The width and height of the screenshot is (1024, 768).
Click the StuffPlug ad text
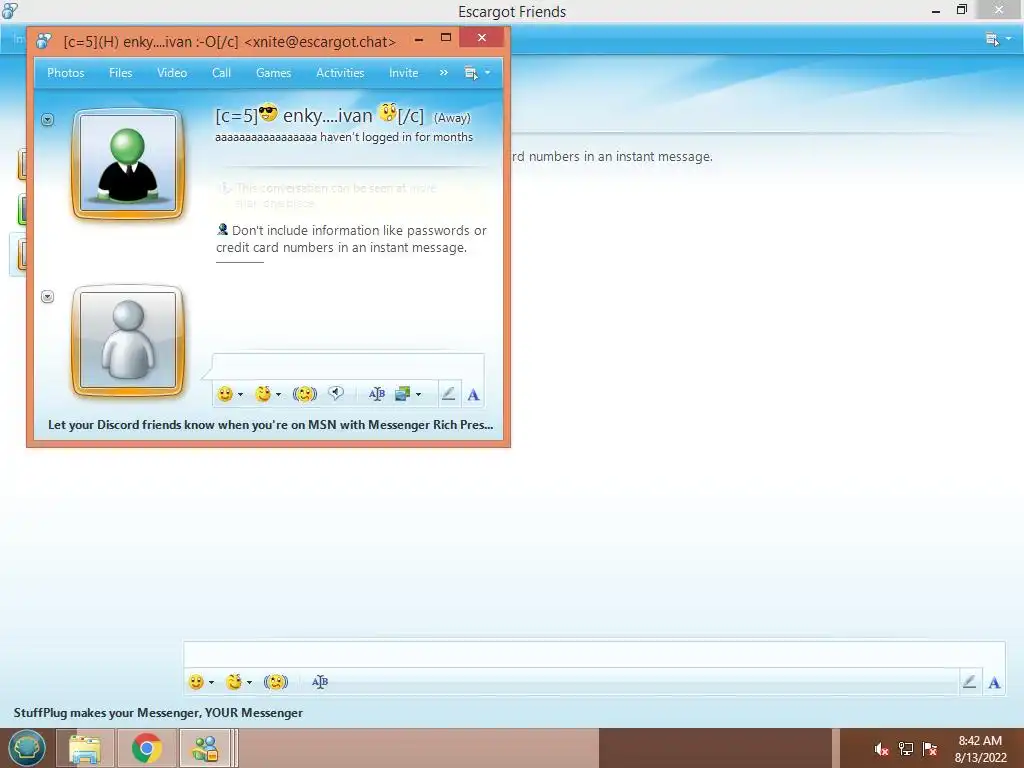pyautogui.click(x=158, y=712)
